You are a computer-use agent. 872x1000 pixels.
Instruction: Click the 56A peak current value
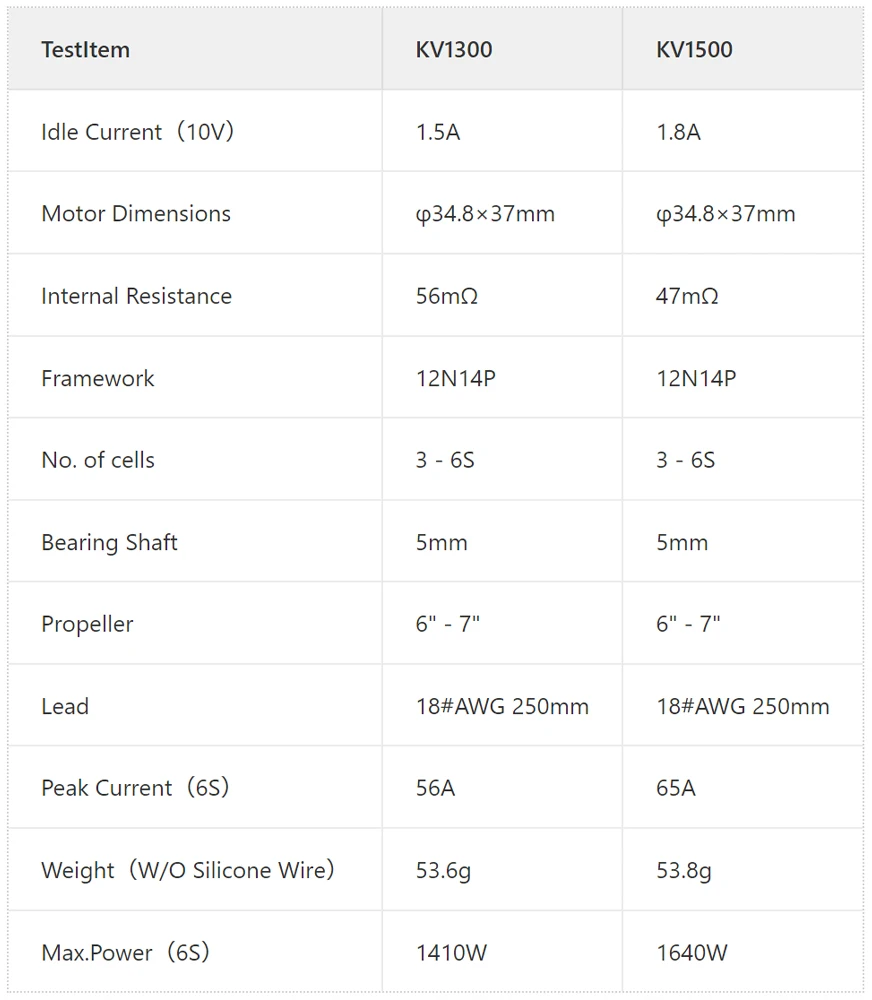(435, 788)
